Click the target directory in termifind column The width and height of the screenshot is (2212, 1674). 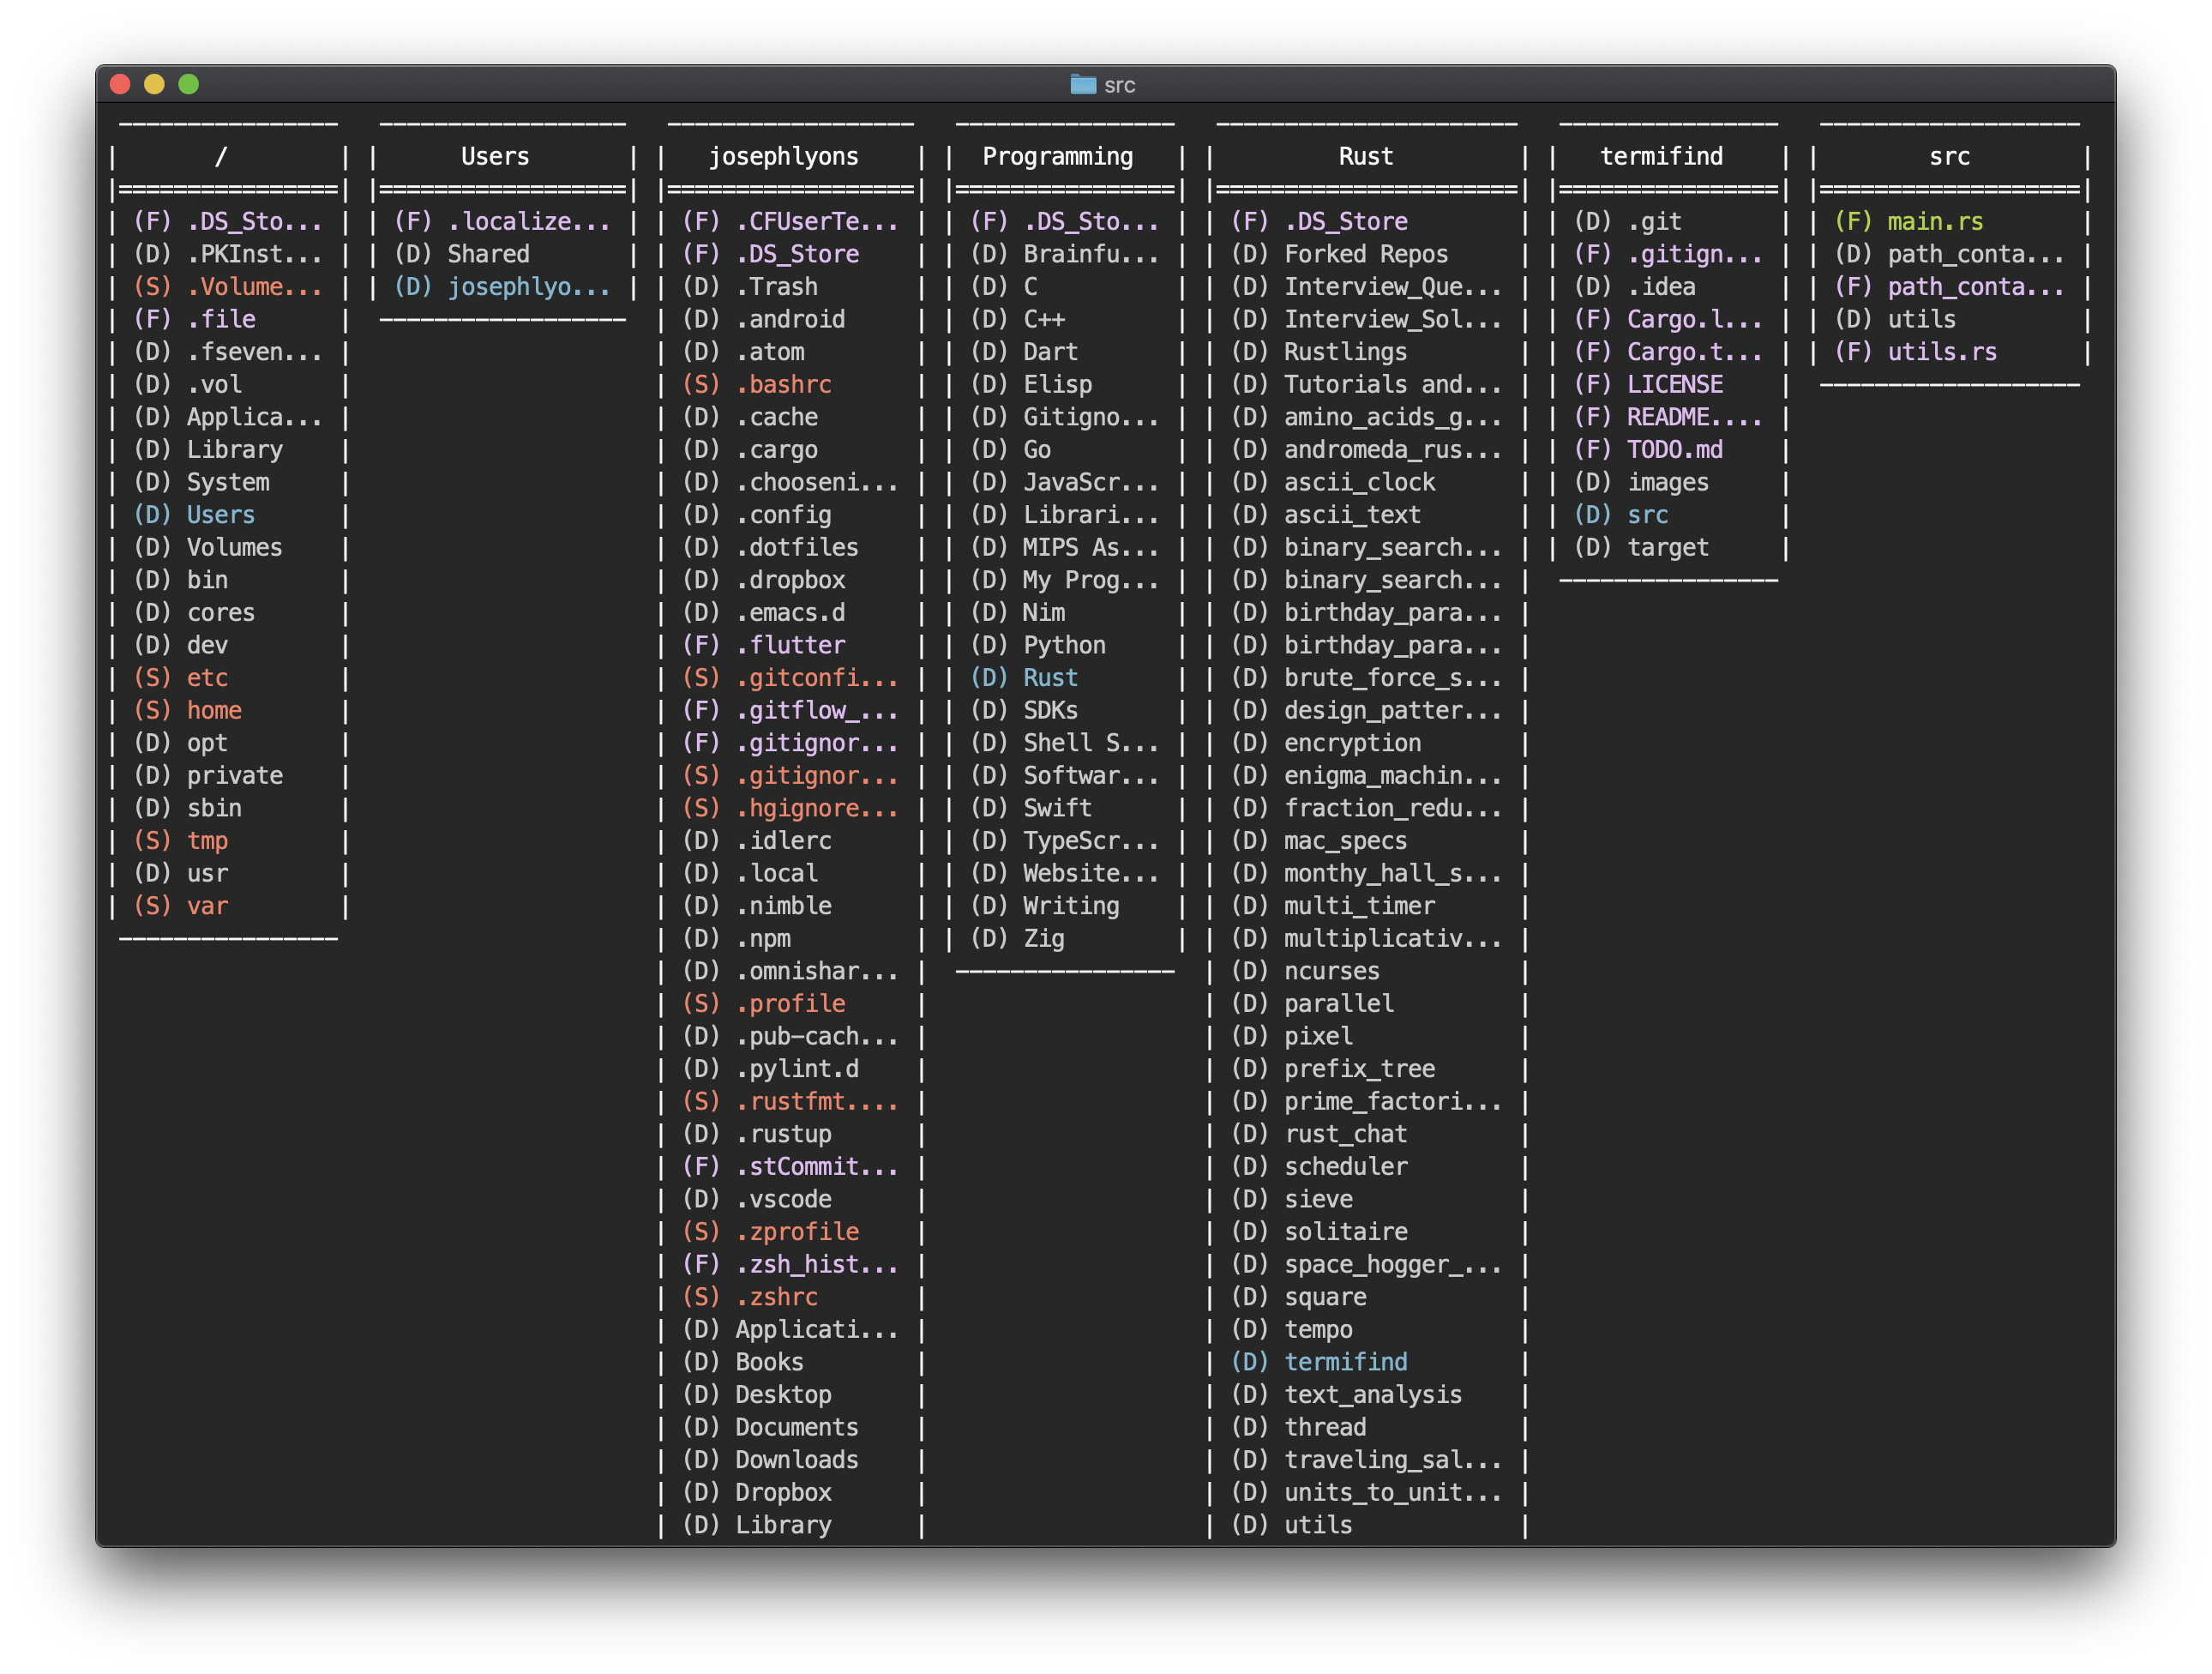[1667, 548]
